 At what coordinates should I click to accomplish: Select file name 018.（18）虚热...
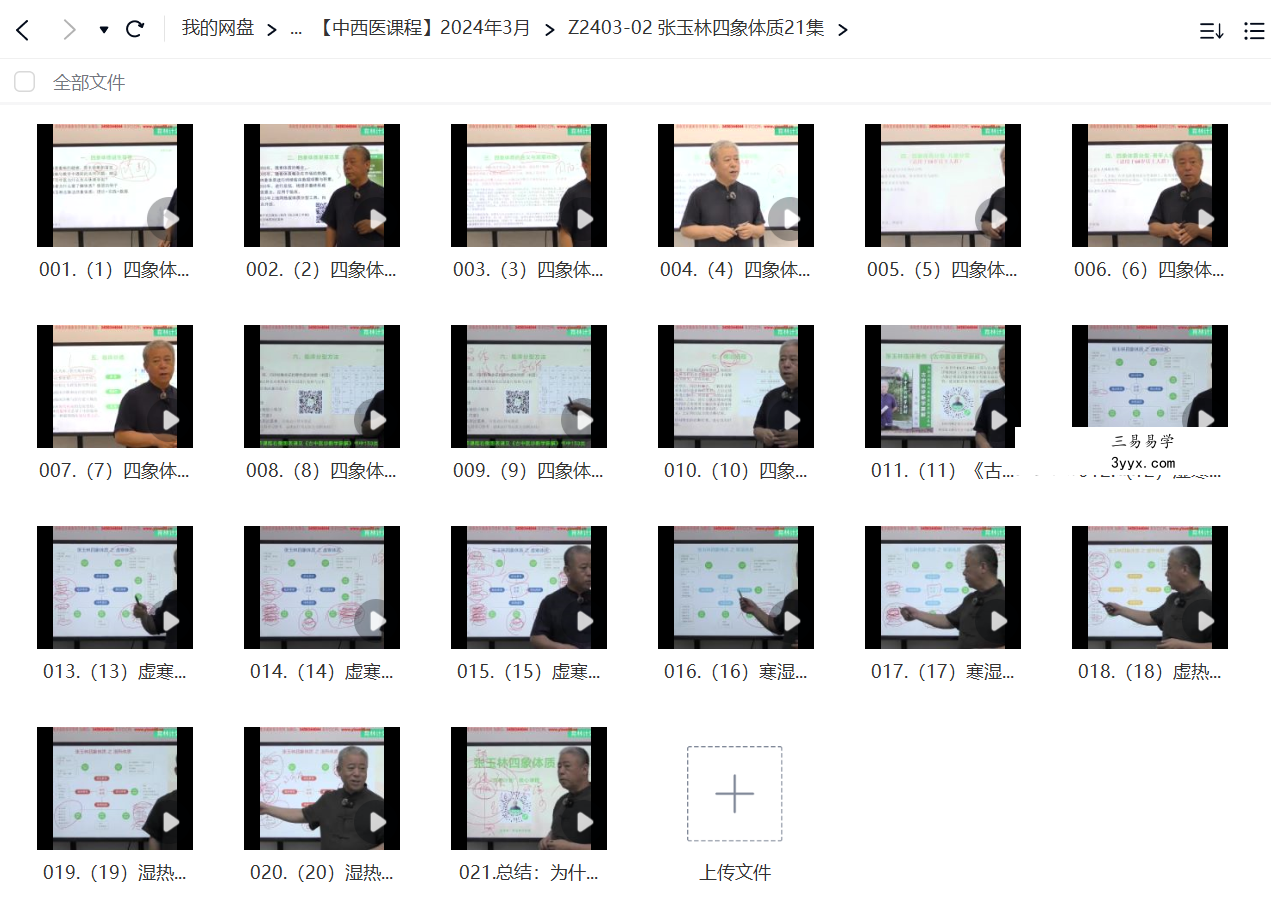1149,672
